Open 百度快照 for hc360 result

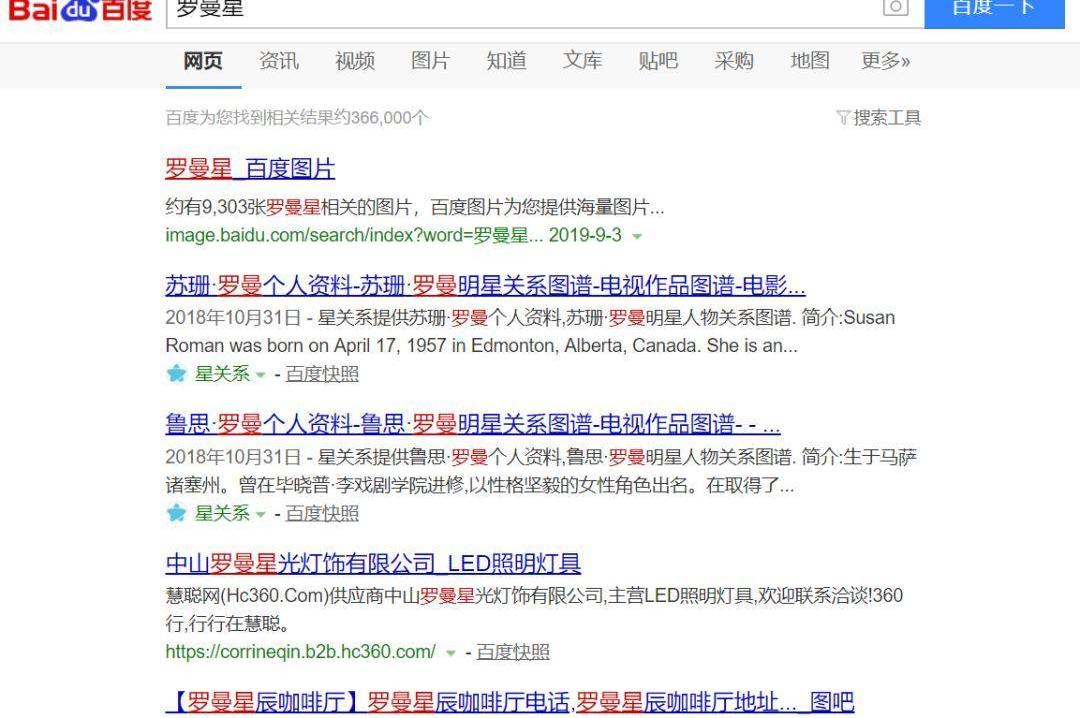pyautogui.click(x=512, y=652)
